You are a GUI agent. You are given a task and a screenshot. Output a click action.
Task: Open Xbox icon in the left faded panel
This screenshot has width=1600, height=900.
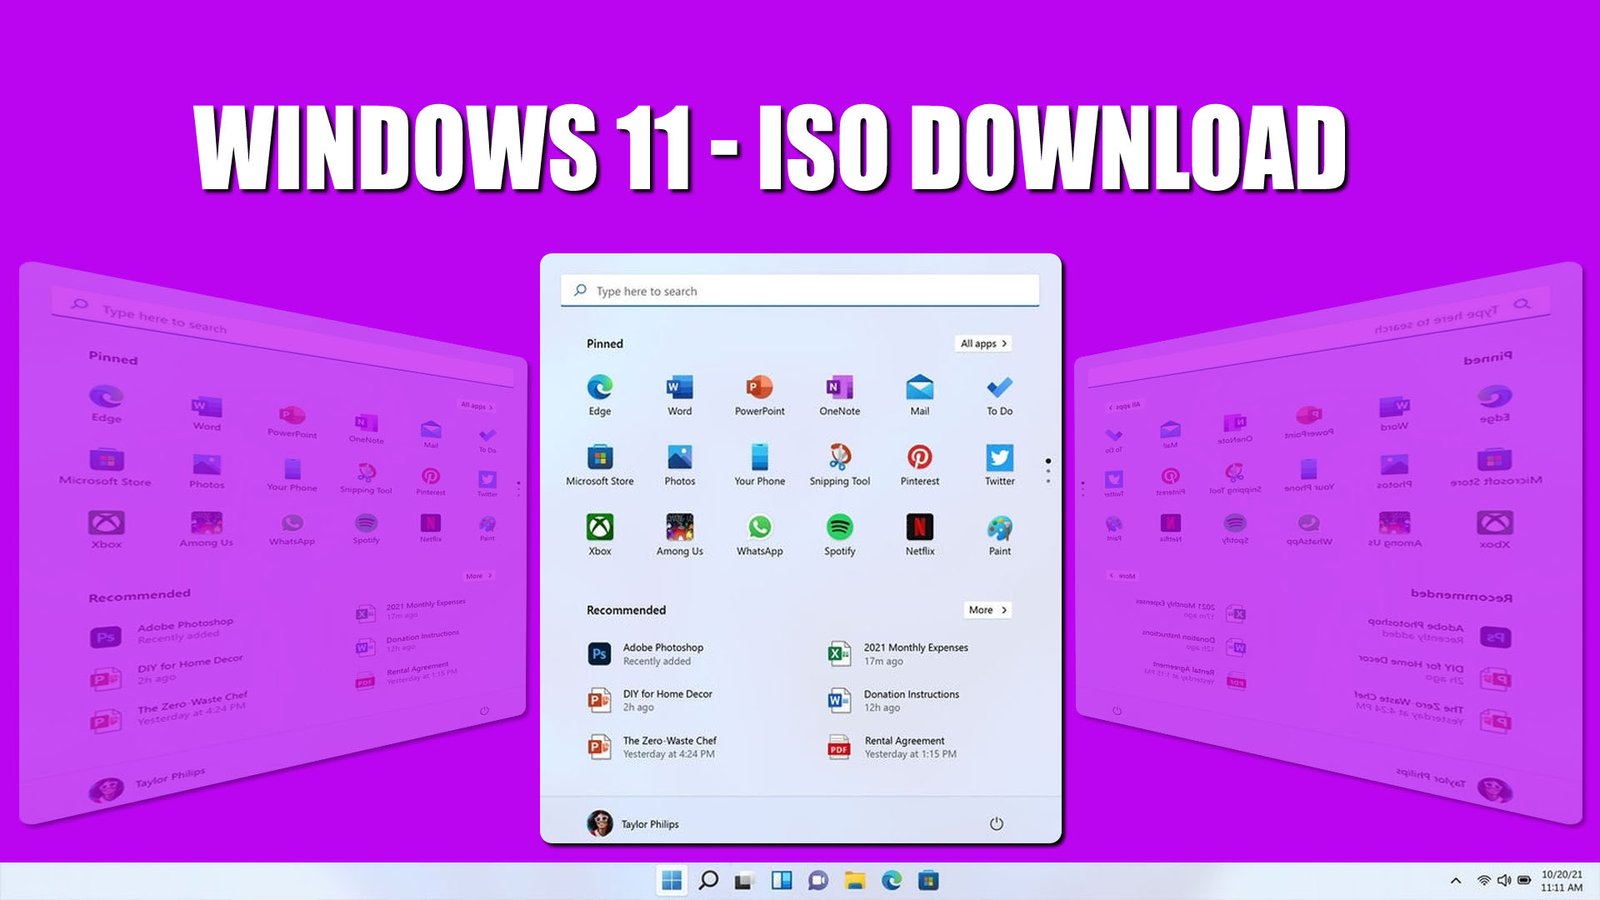[106, 529]
